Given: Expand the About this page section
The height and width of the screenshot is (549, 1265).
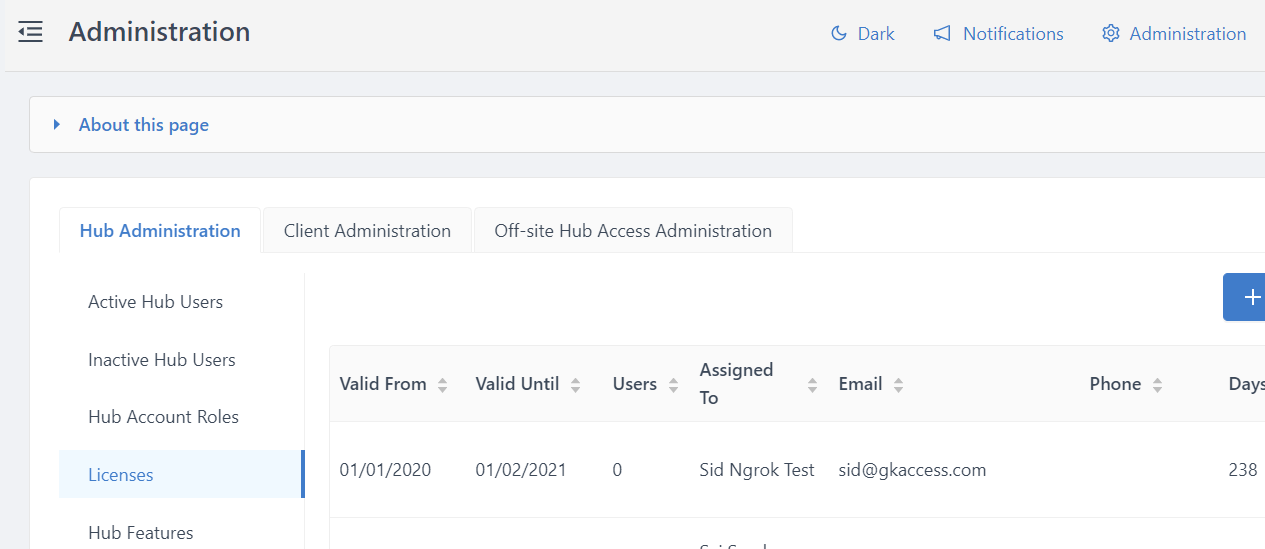Looking at the screenshot, I should pyautogui.click(x=143, y=125).
